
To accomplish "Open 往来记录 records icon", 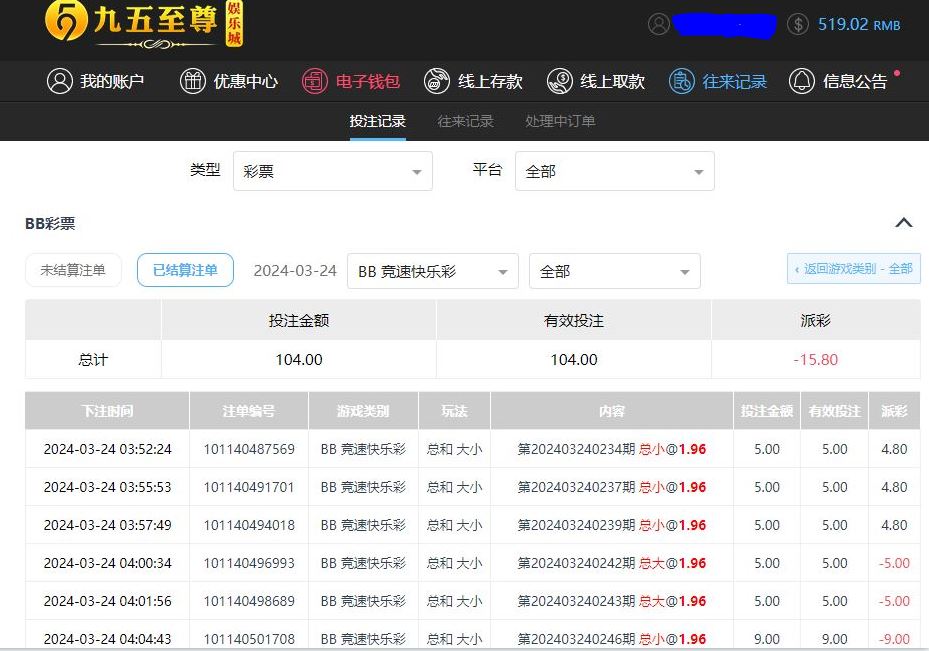I will [x=682, y=81].
